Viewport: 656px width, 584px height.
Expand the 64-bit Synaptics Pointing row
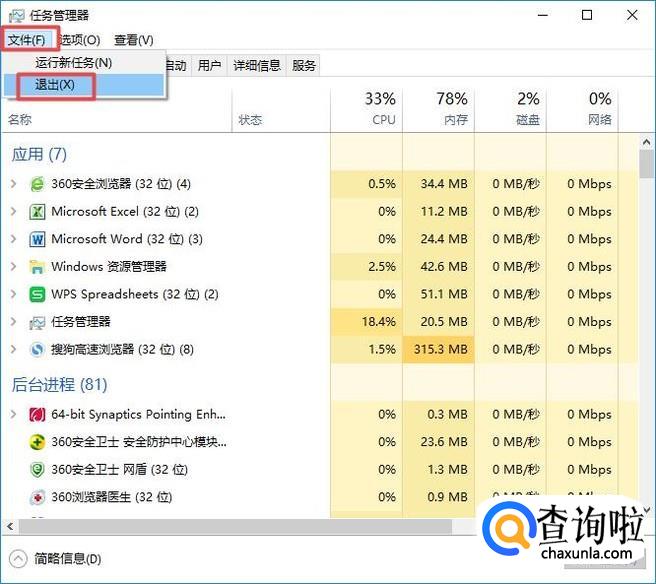coord(13,414)
